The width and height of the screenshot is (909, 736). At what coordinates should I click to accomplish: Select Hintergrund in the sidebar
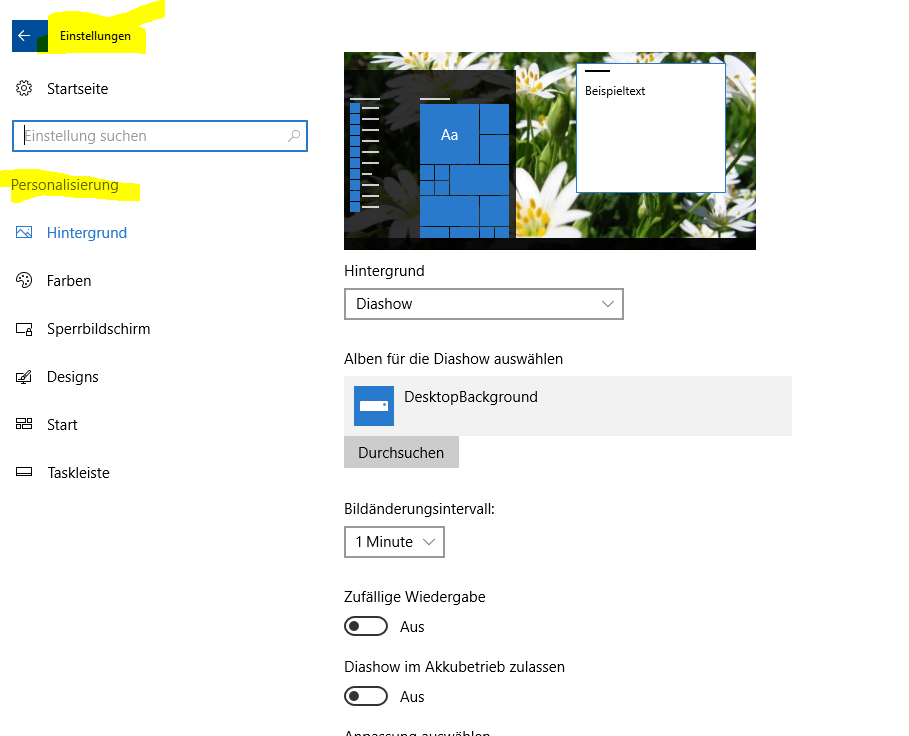click(x=87, y=233)
